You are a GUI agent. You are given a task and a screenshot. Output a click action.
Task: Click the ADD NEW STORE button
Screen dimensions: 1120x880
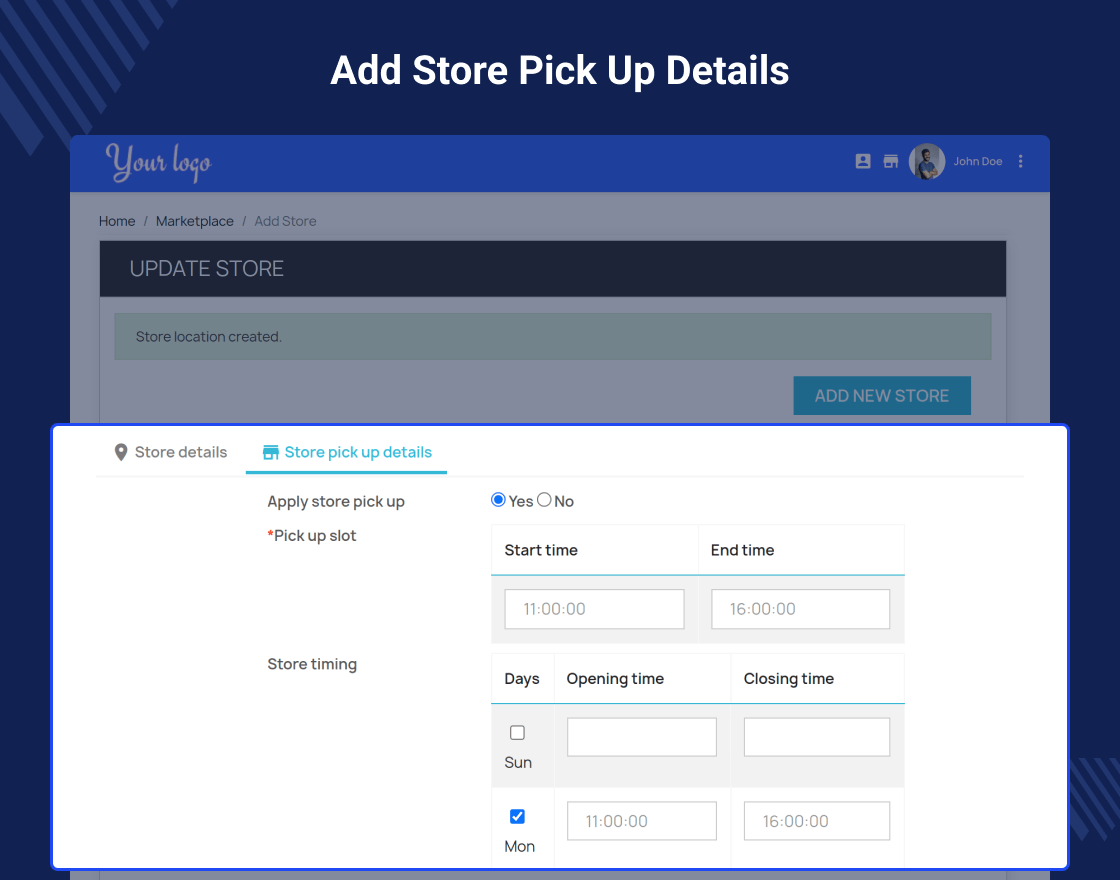pos(882,396)
